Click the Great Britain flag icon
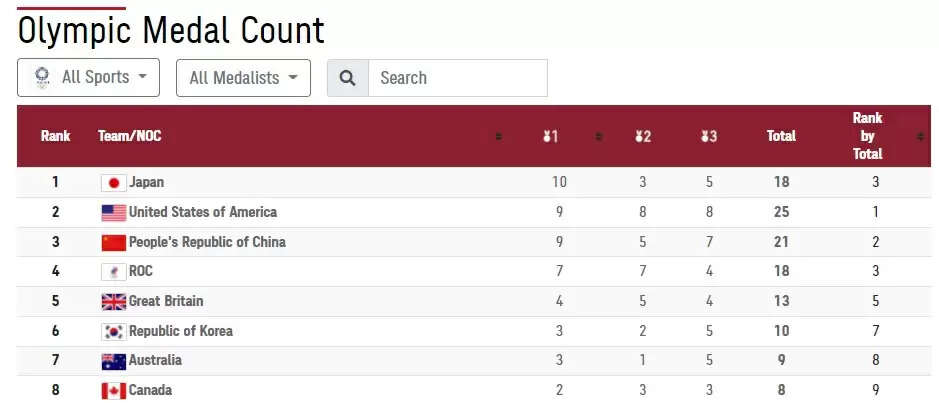This screenshot has height=403, width=939. 113,301
